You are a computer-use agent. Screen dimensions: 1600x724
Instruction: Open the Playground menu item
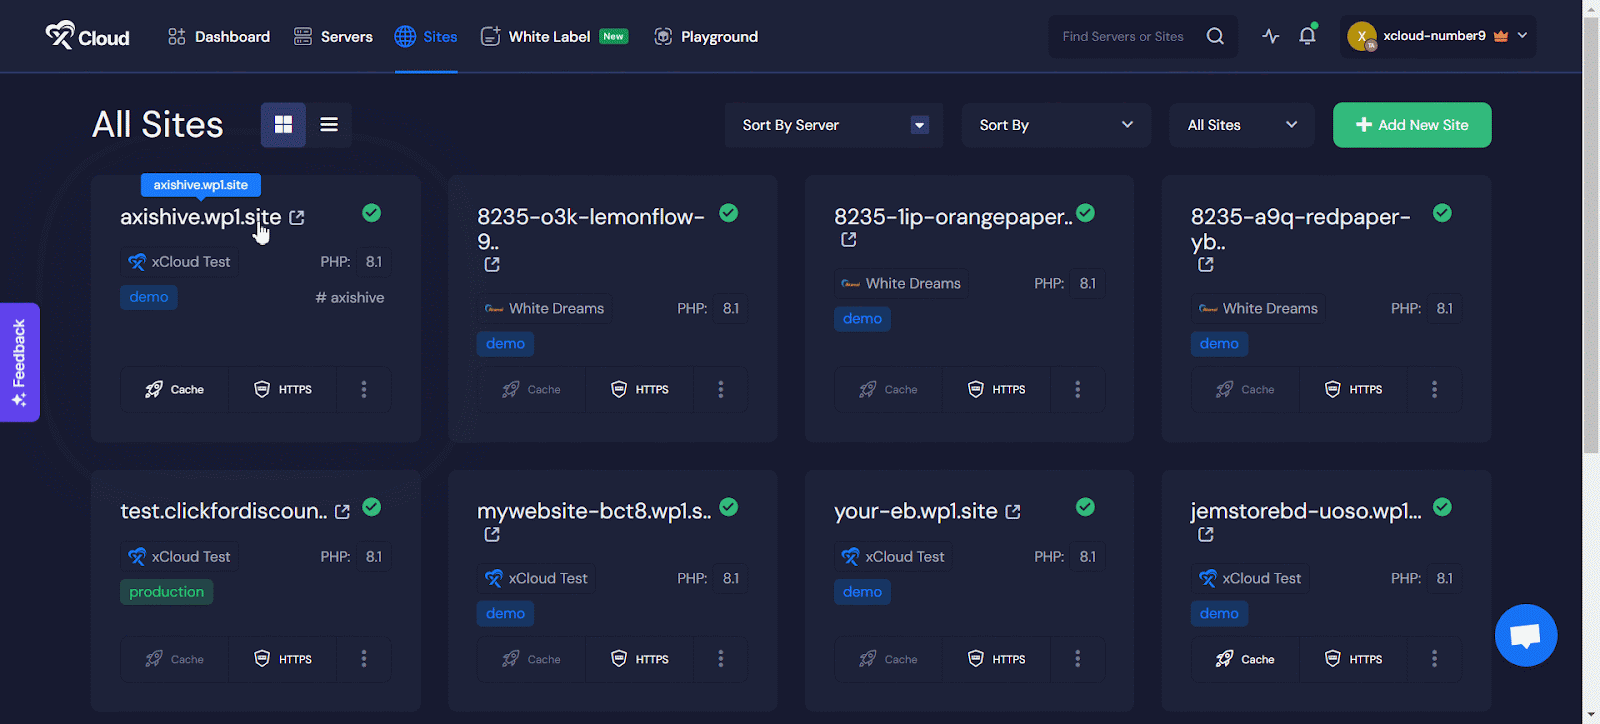tap(706, 37)
